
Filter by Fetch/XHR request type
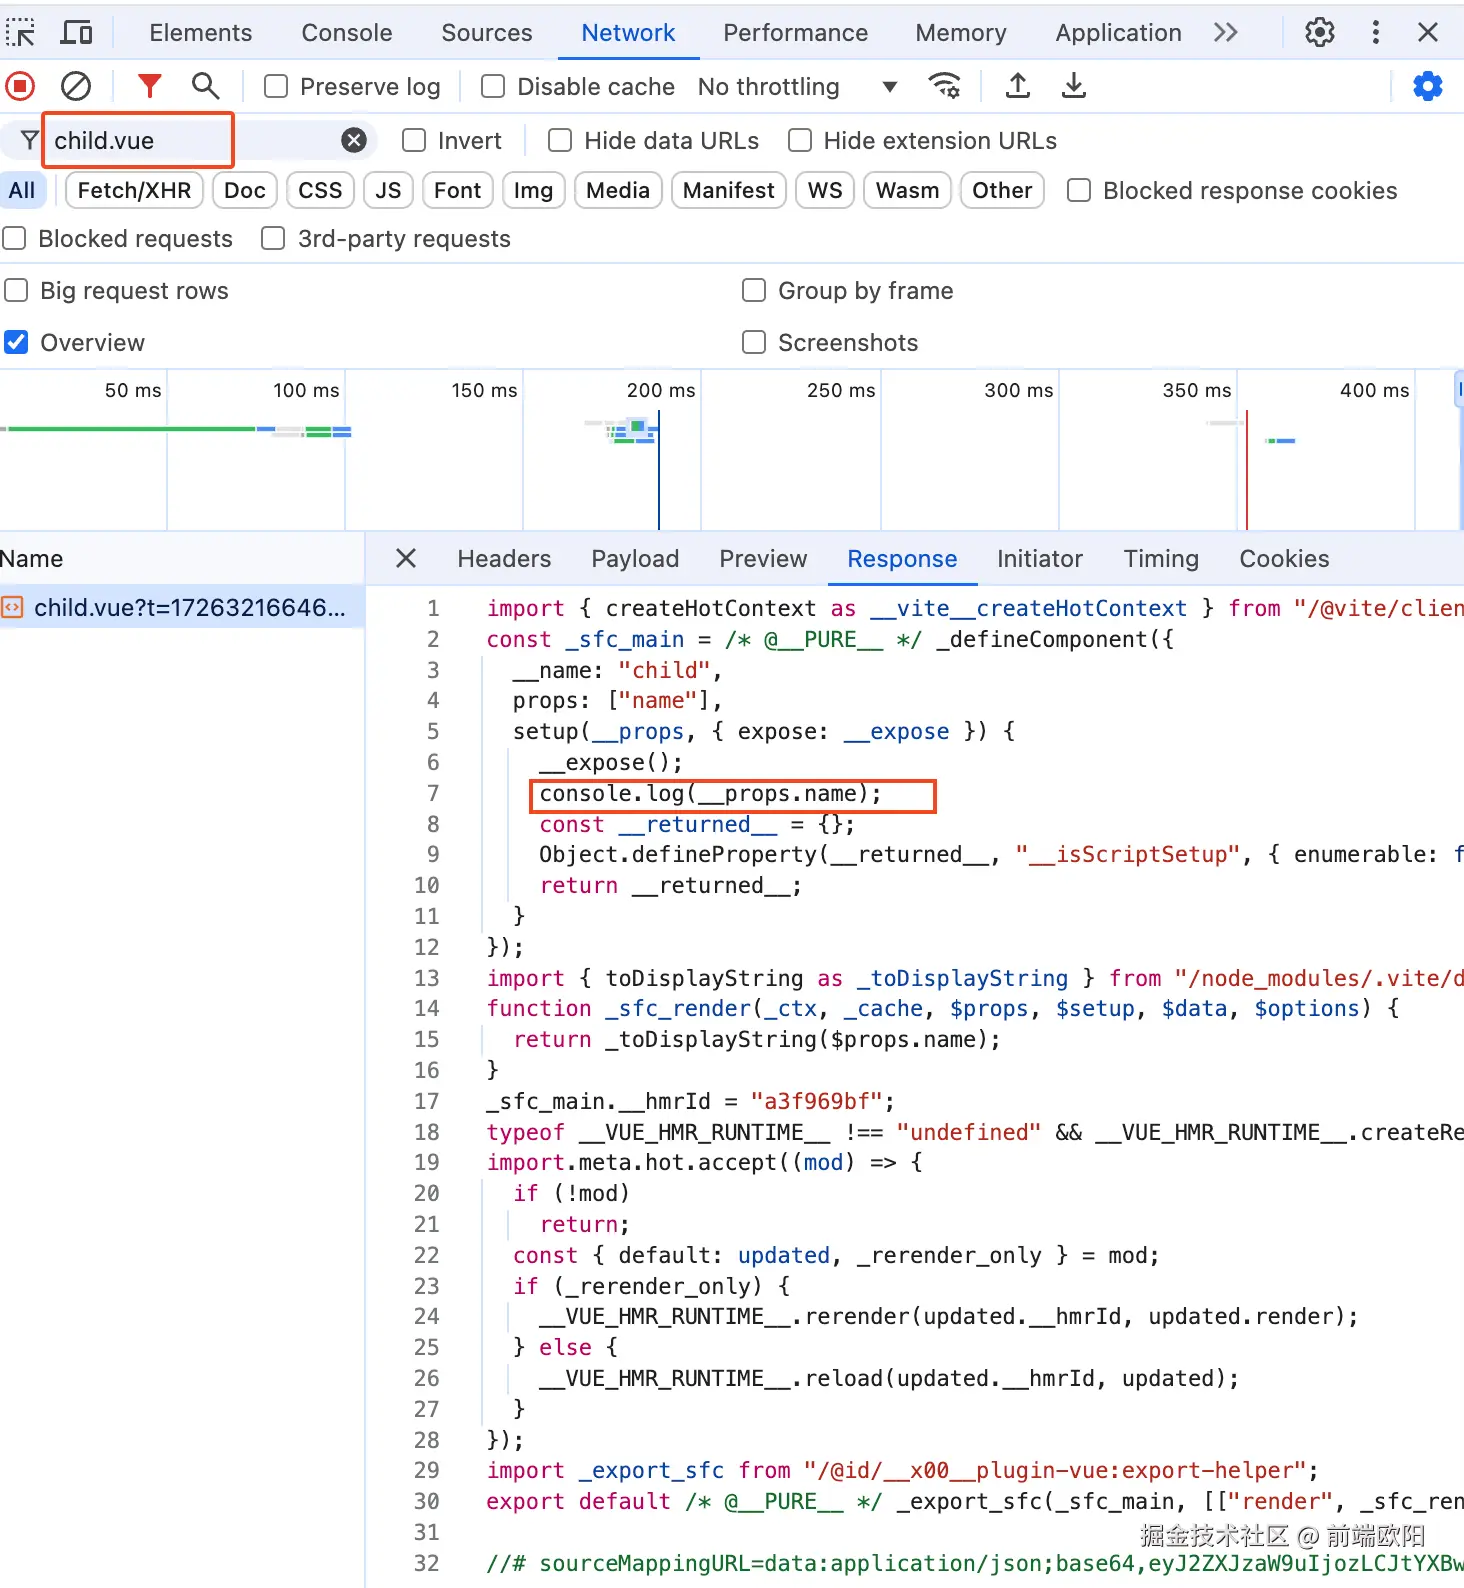[134, 191]
